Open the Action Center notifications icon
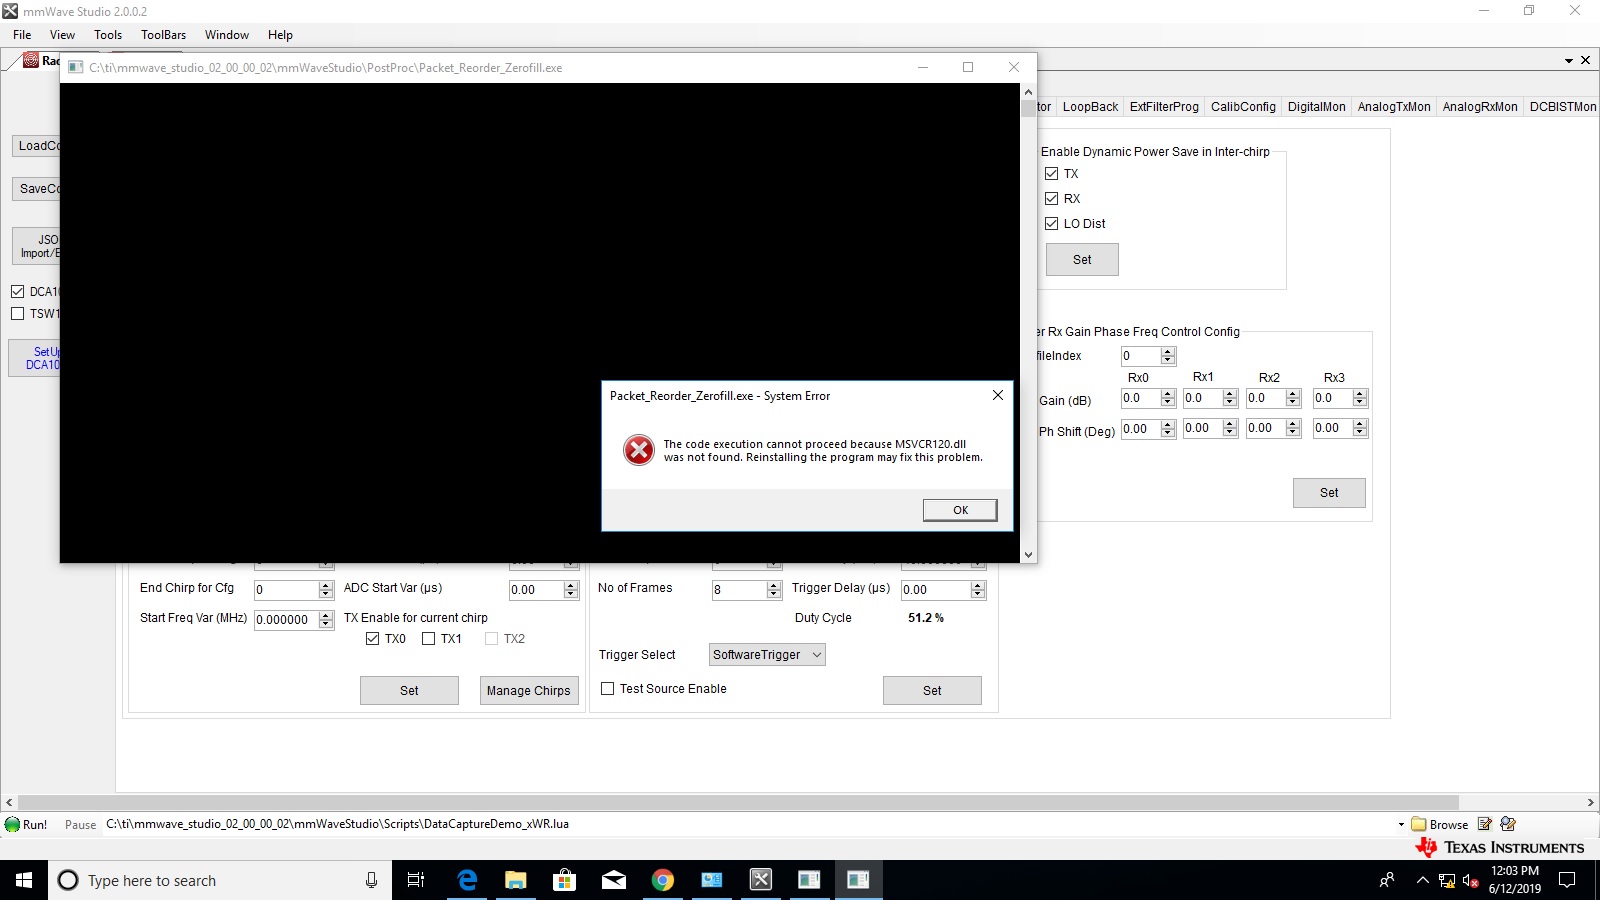1600x900 pixels. point(1567,880)
